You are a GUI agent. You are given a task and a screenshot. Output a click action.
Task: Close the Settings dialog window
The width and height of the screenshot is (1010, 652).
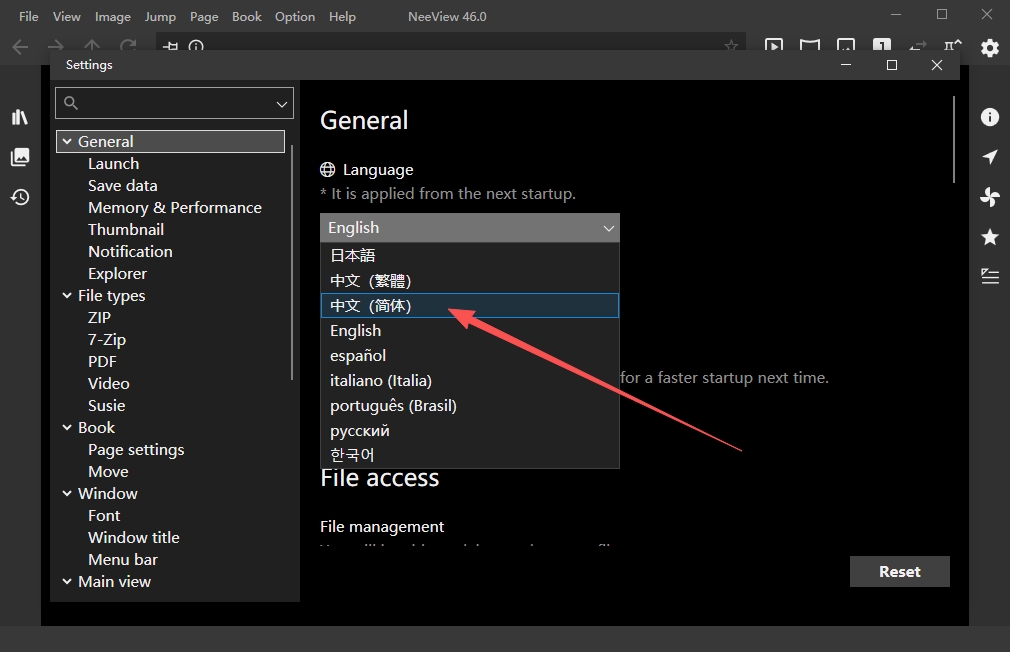pyautogui.click(x=937, y=65)
